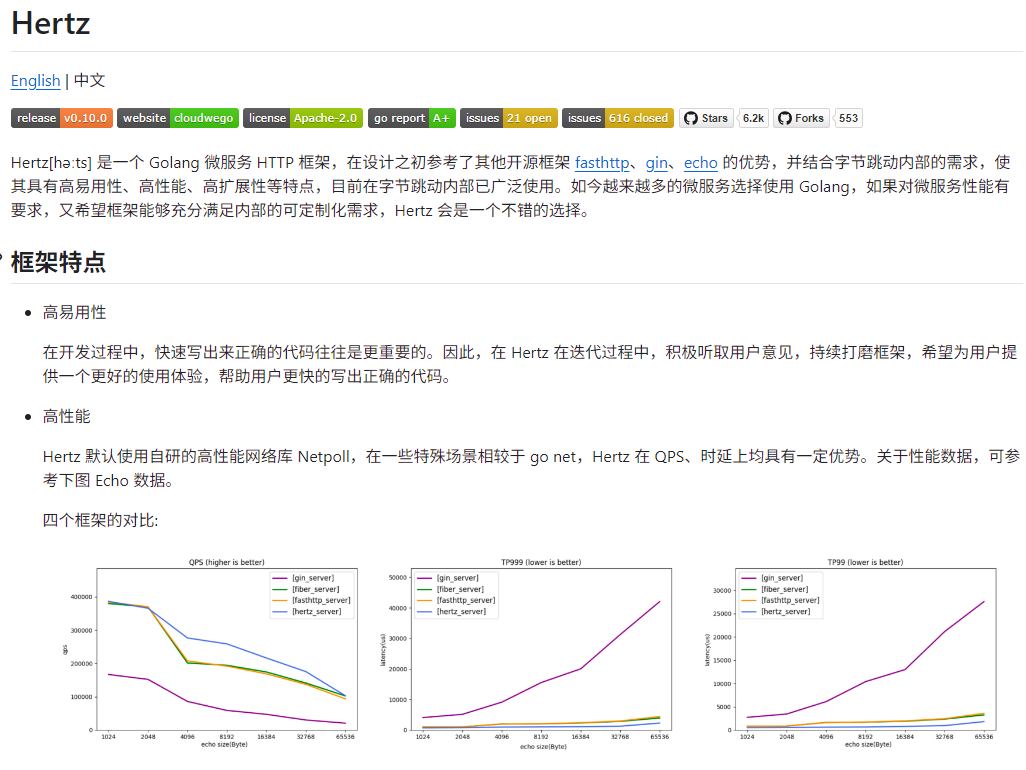Open the TP99 (lower is better) chart image
1026x770 pixels.
(850, 654)
